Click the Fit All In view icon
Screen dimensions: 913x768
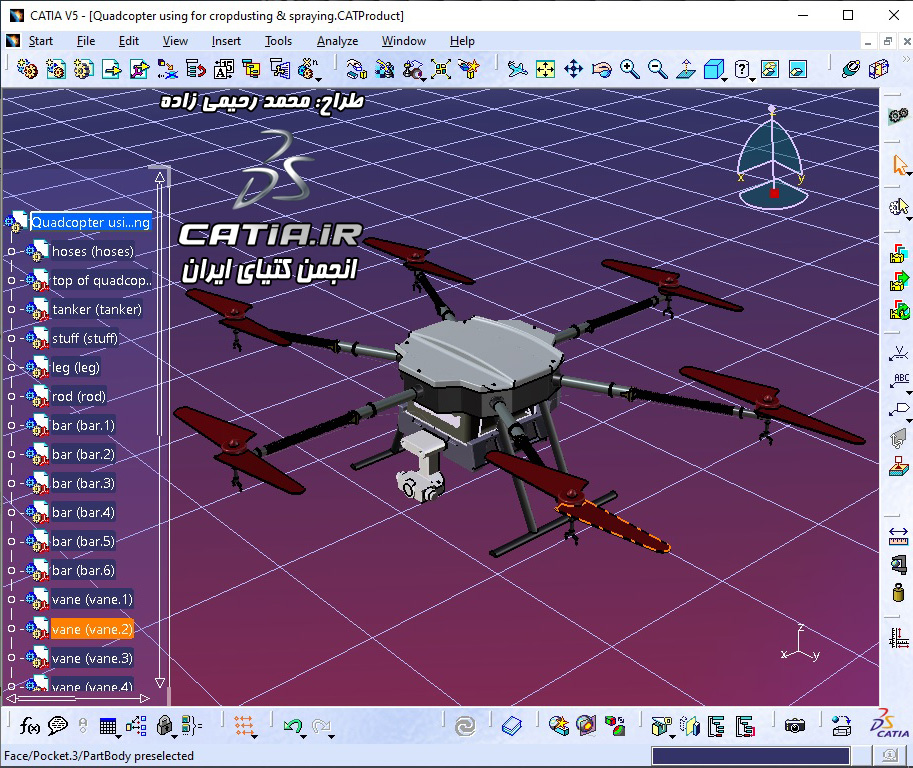(x=545, y=69)
